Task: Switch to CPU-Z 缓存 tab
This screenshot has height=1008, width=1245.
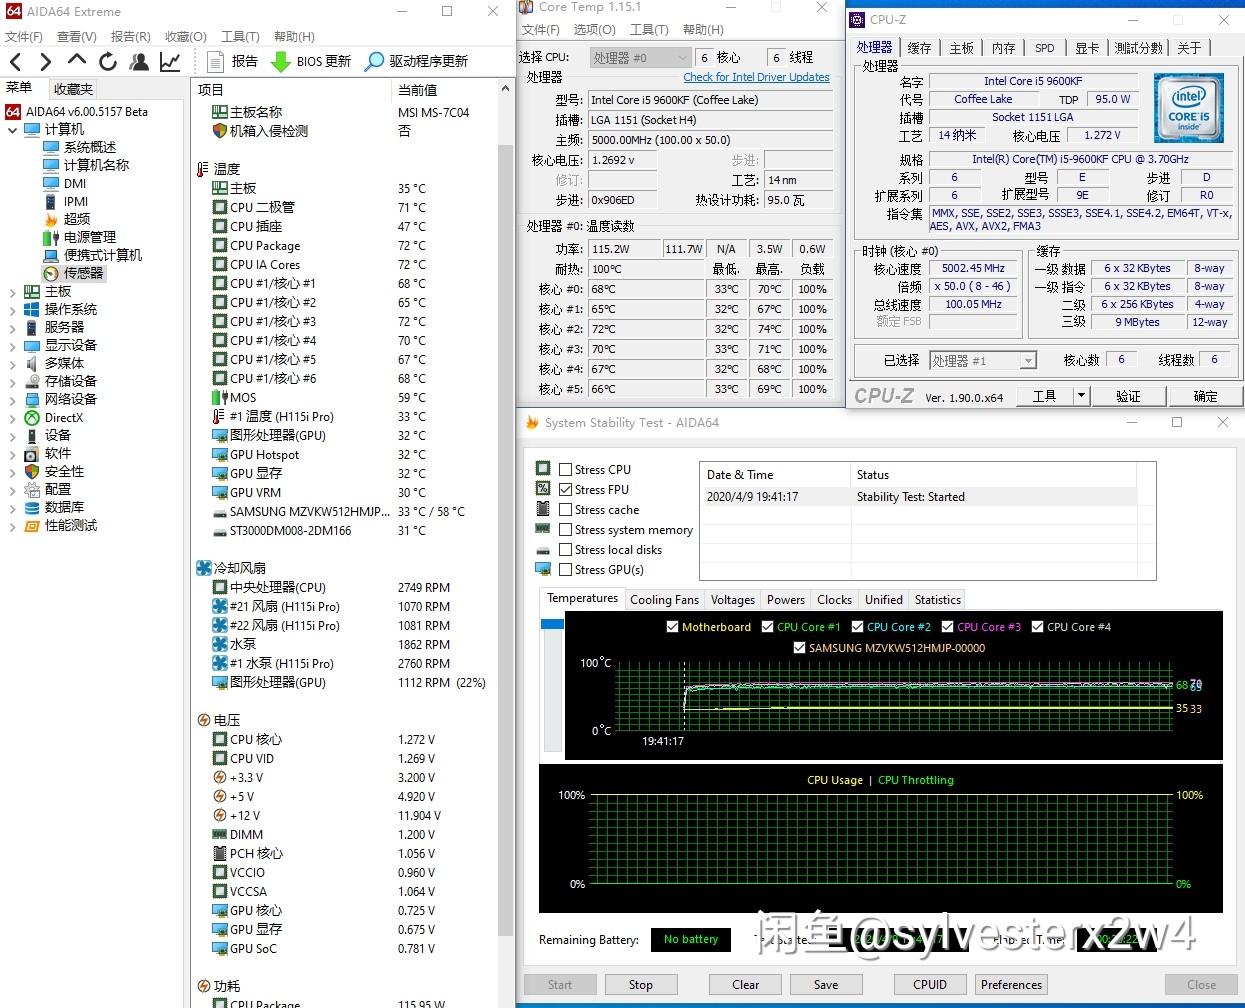Action: (919, 48)
